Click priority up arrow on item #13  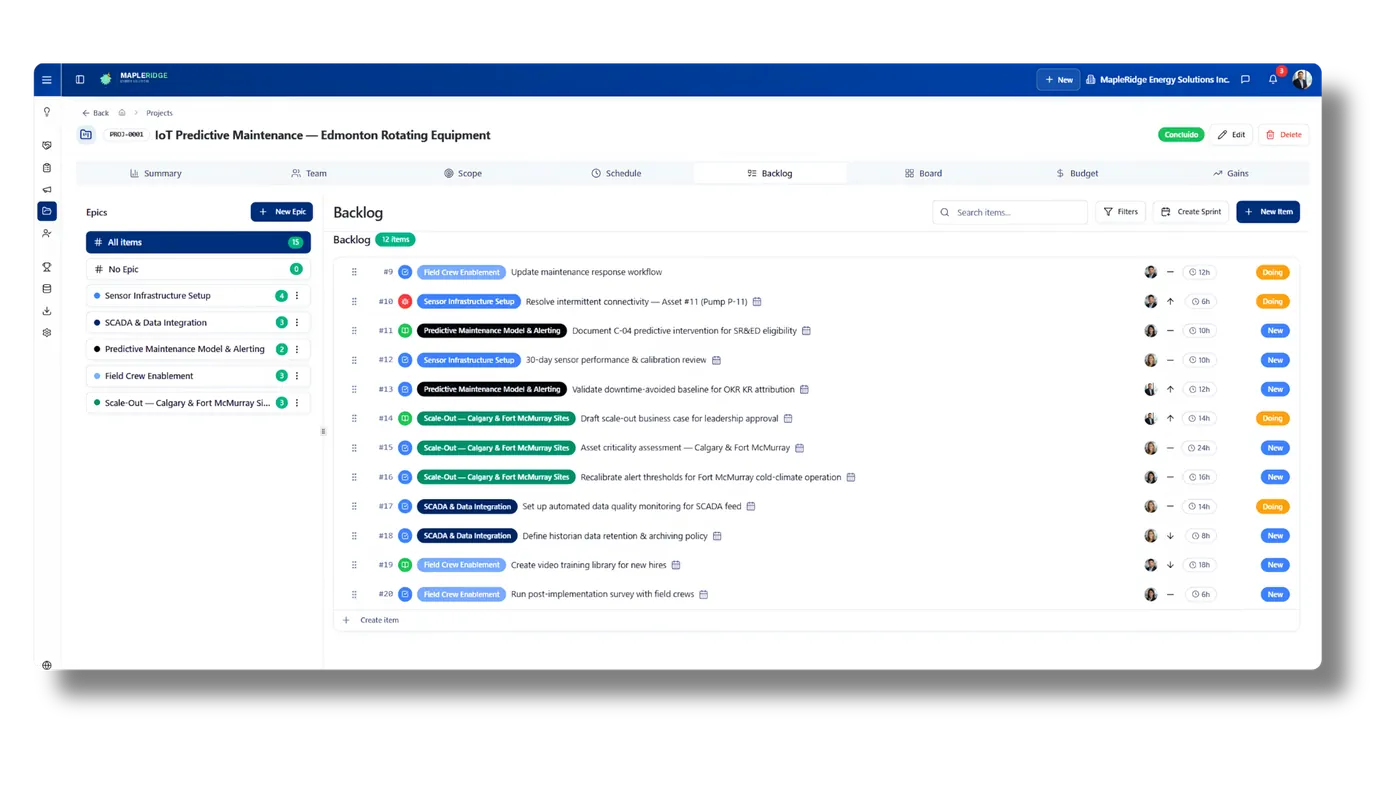pos(1170,389)
